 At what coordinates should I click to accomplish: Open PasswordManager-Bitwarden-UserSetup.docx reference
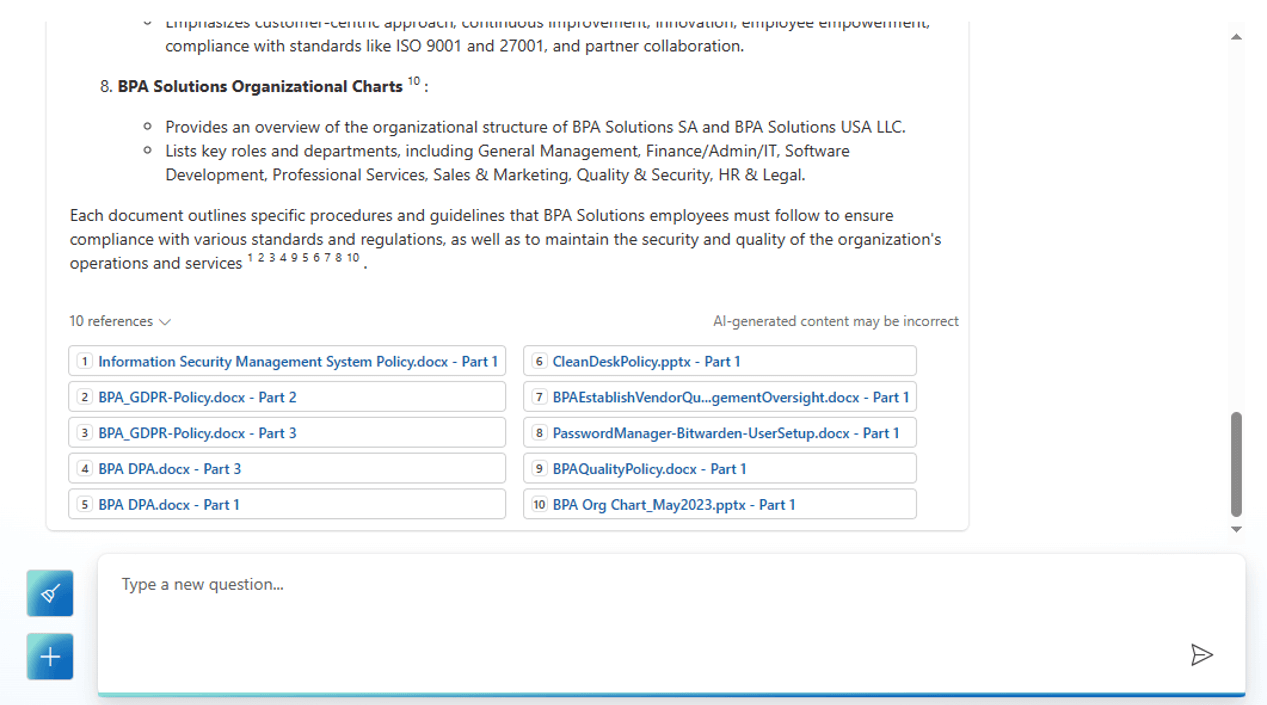click(720, 433)
